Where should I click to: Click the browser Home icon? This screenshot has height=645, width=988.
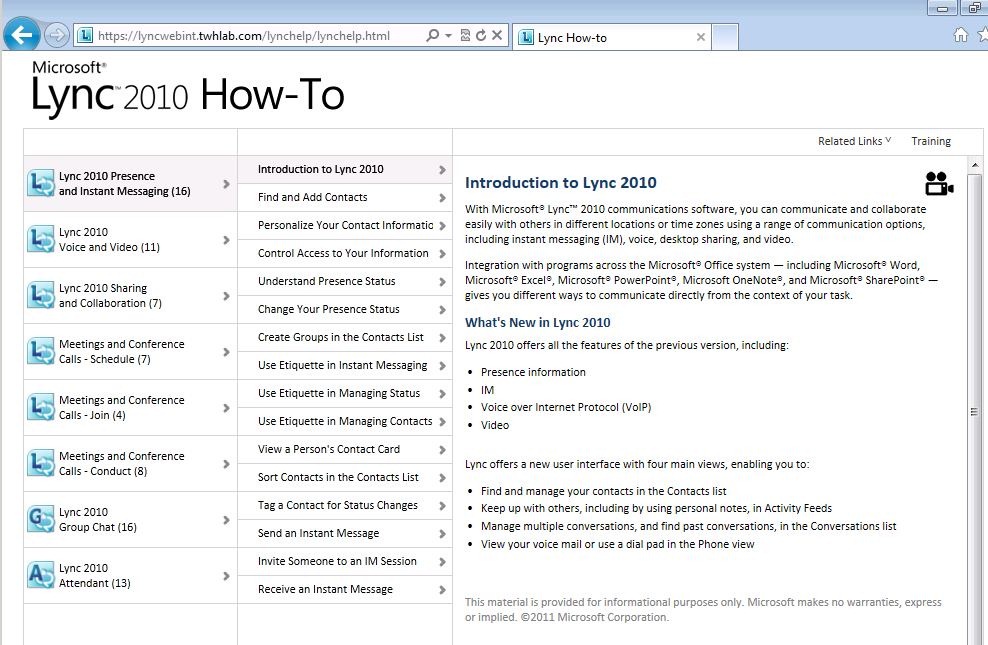coord(960,35)
